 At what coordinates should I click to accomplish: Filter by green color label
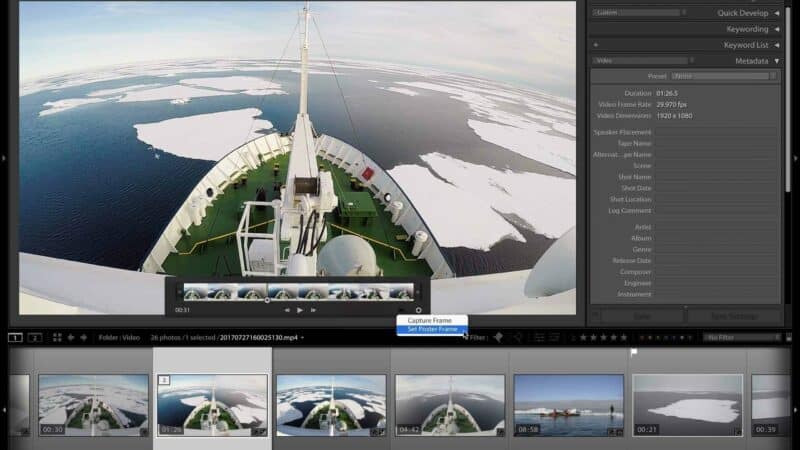click(x=658, y=337)
